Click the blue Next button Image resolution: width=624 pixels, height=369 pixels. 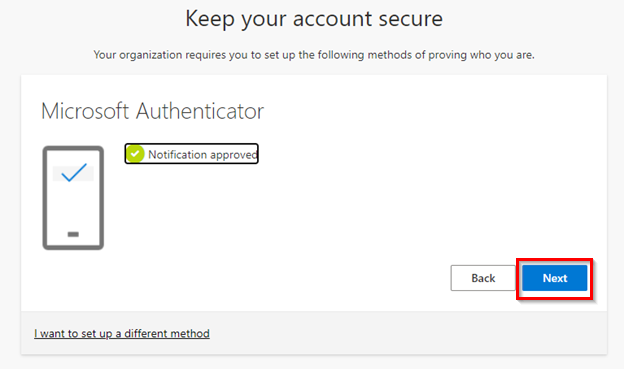pyautogui.click(x=554, y=278)
